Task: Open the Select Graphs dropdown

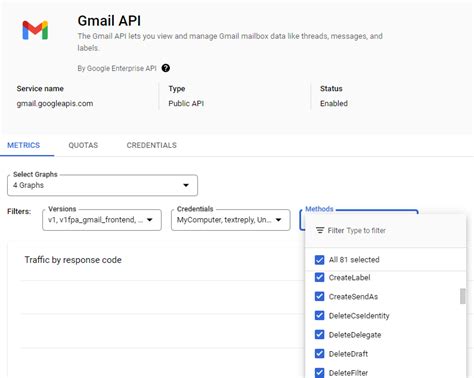Action: click(x=102, y=185)
